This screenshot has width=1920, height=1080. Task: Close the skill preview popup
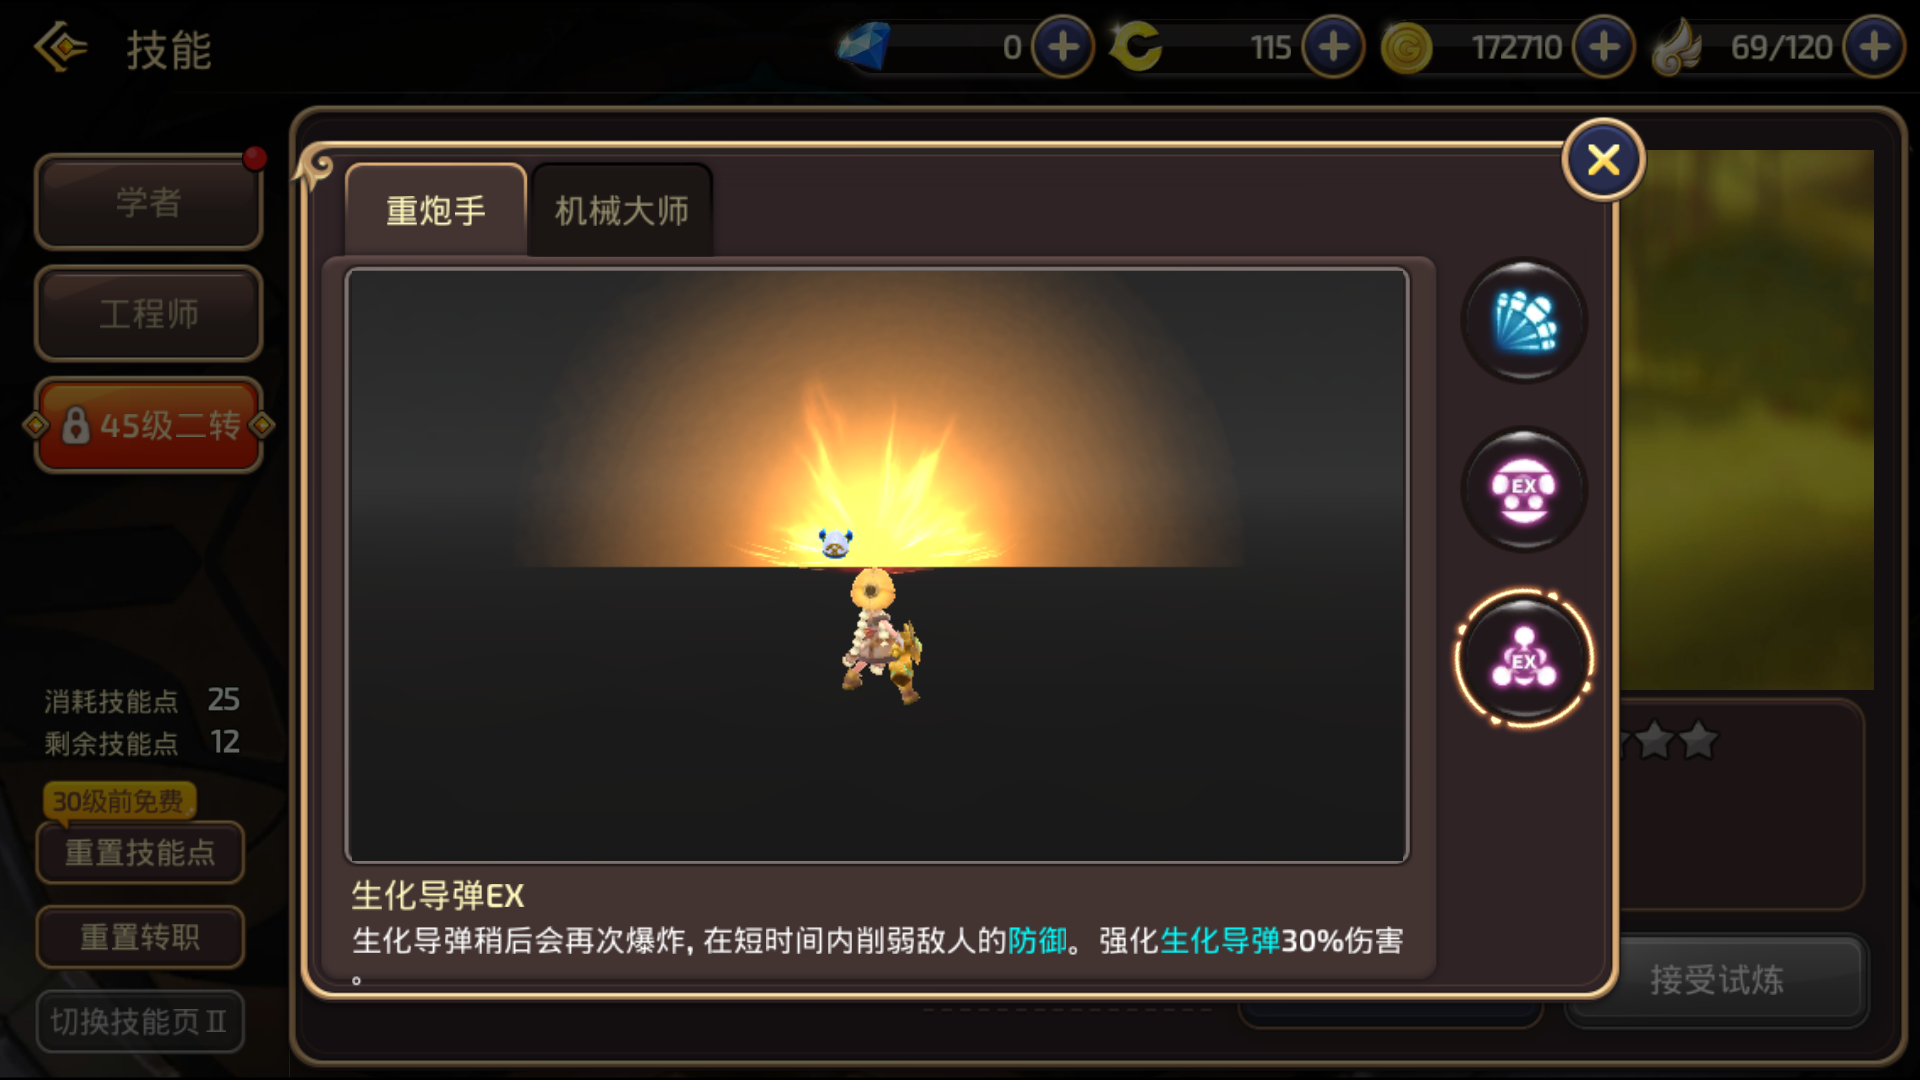pos(1604,160)
